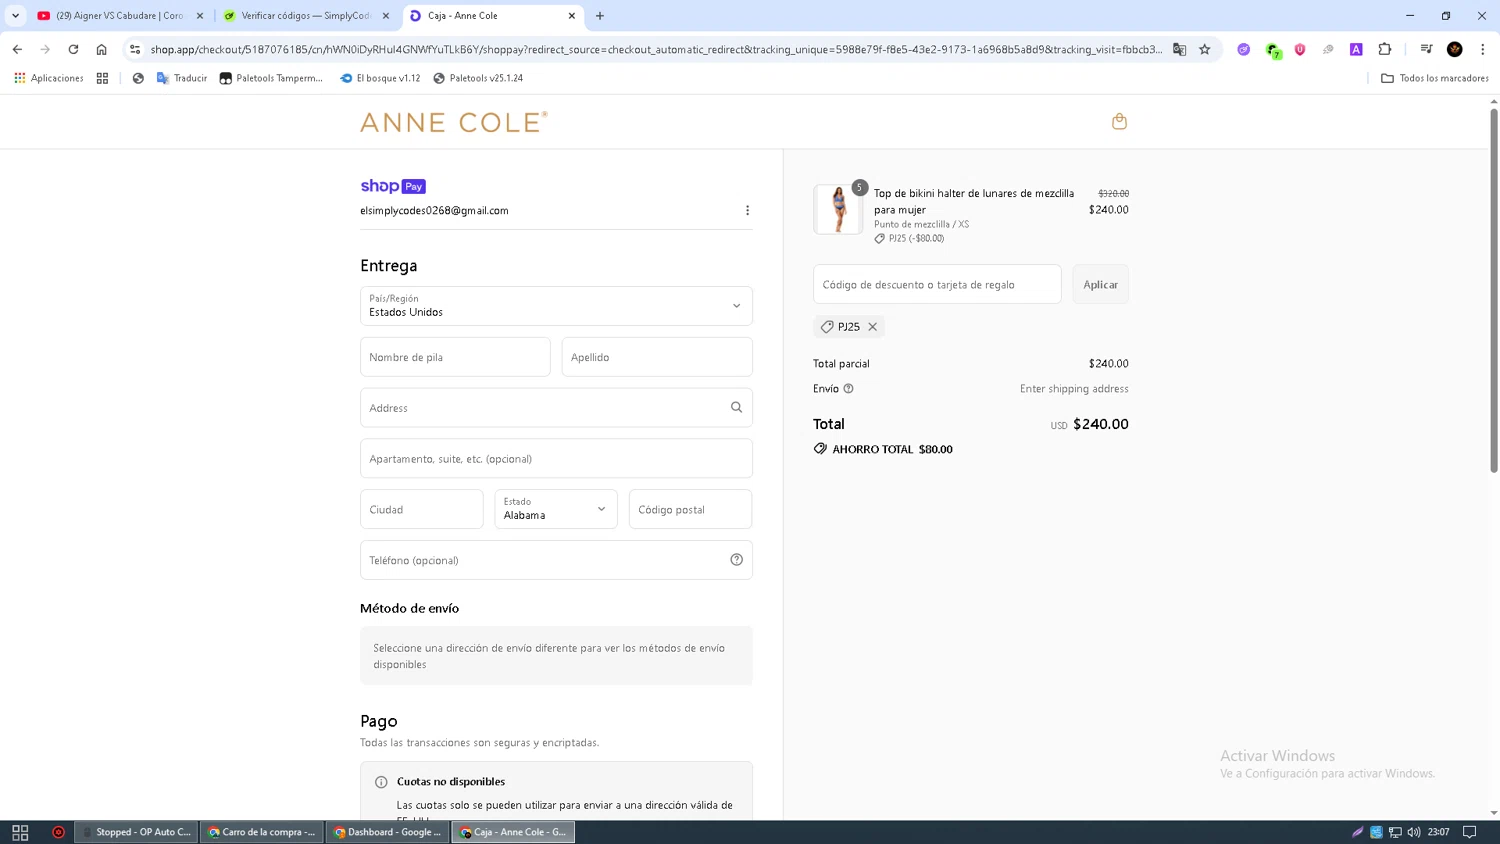Click the red record icon in the taskbar
This screenshot has width=1500, height=844.
(x=58, y=832)
